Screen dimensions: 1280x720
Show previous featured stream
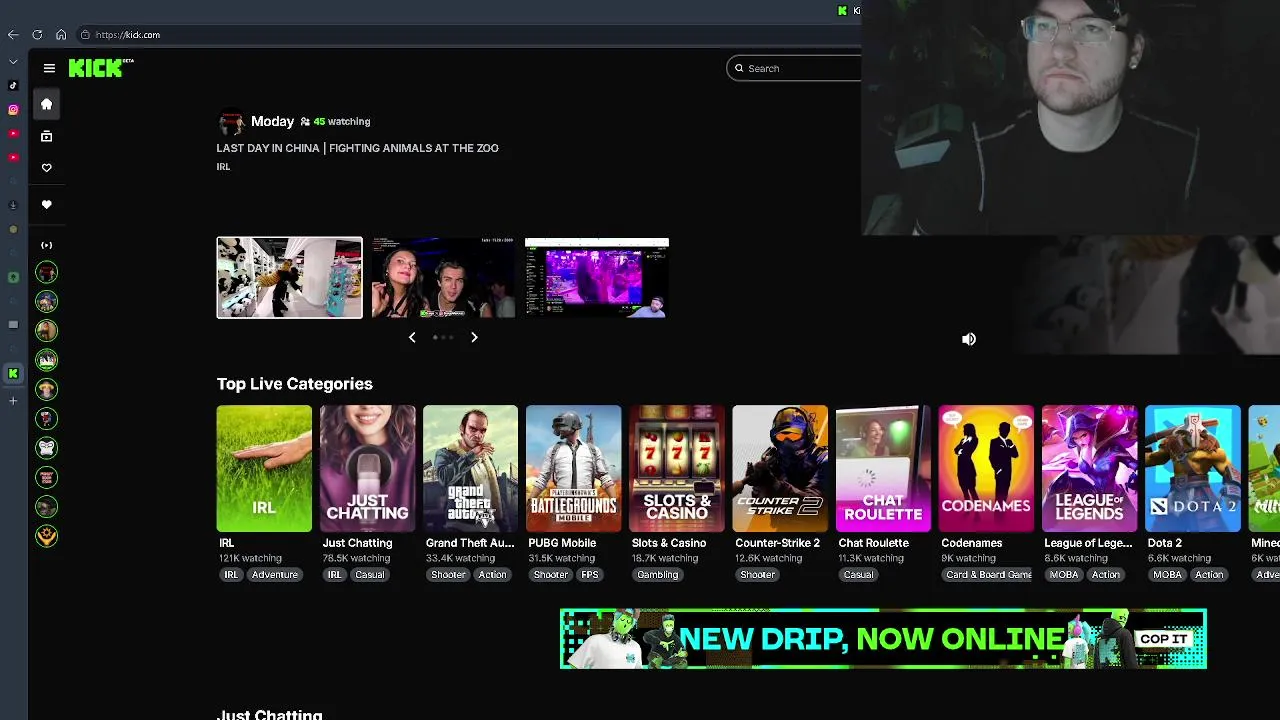(412, 338)
